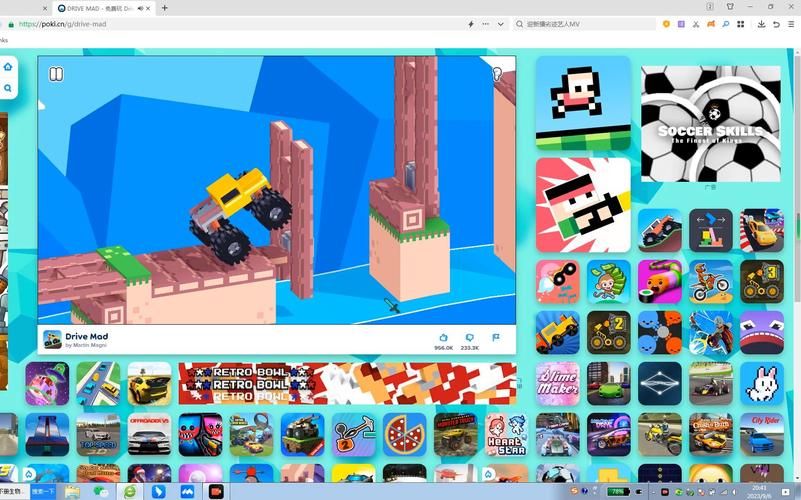Open the scissors screenshot tool
Screen dimensions: 801x500
click(696, 24)
